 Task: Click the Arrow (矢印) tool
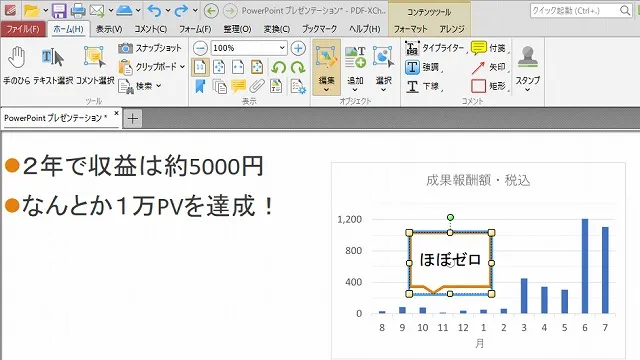click(489, 67)
